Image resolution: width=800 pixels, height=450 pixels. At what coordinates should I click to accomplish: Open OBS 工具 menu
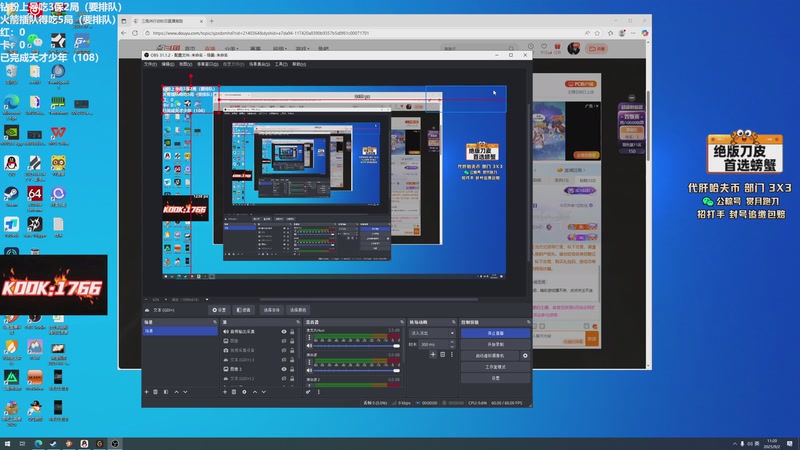click(281, 64)
